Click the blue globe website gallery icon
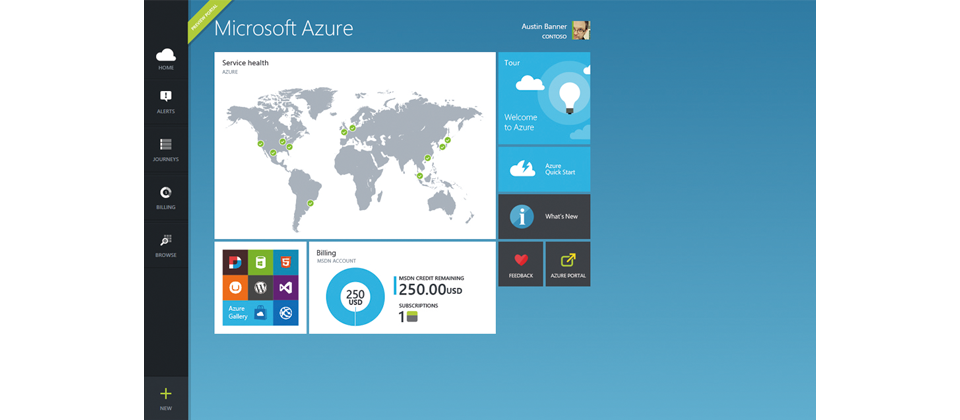This screenshot has width=960, height=420. point(286,313)
